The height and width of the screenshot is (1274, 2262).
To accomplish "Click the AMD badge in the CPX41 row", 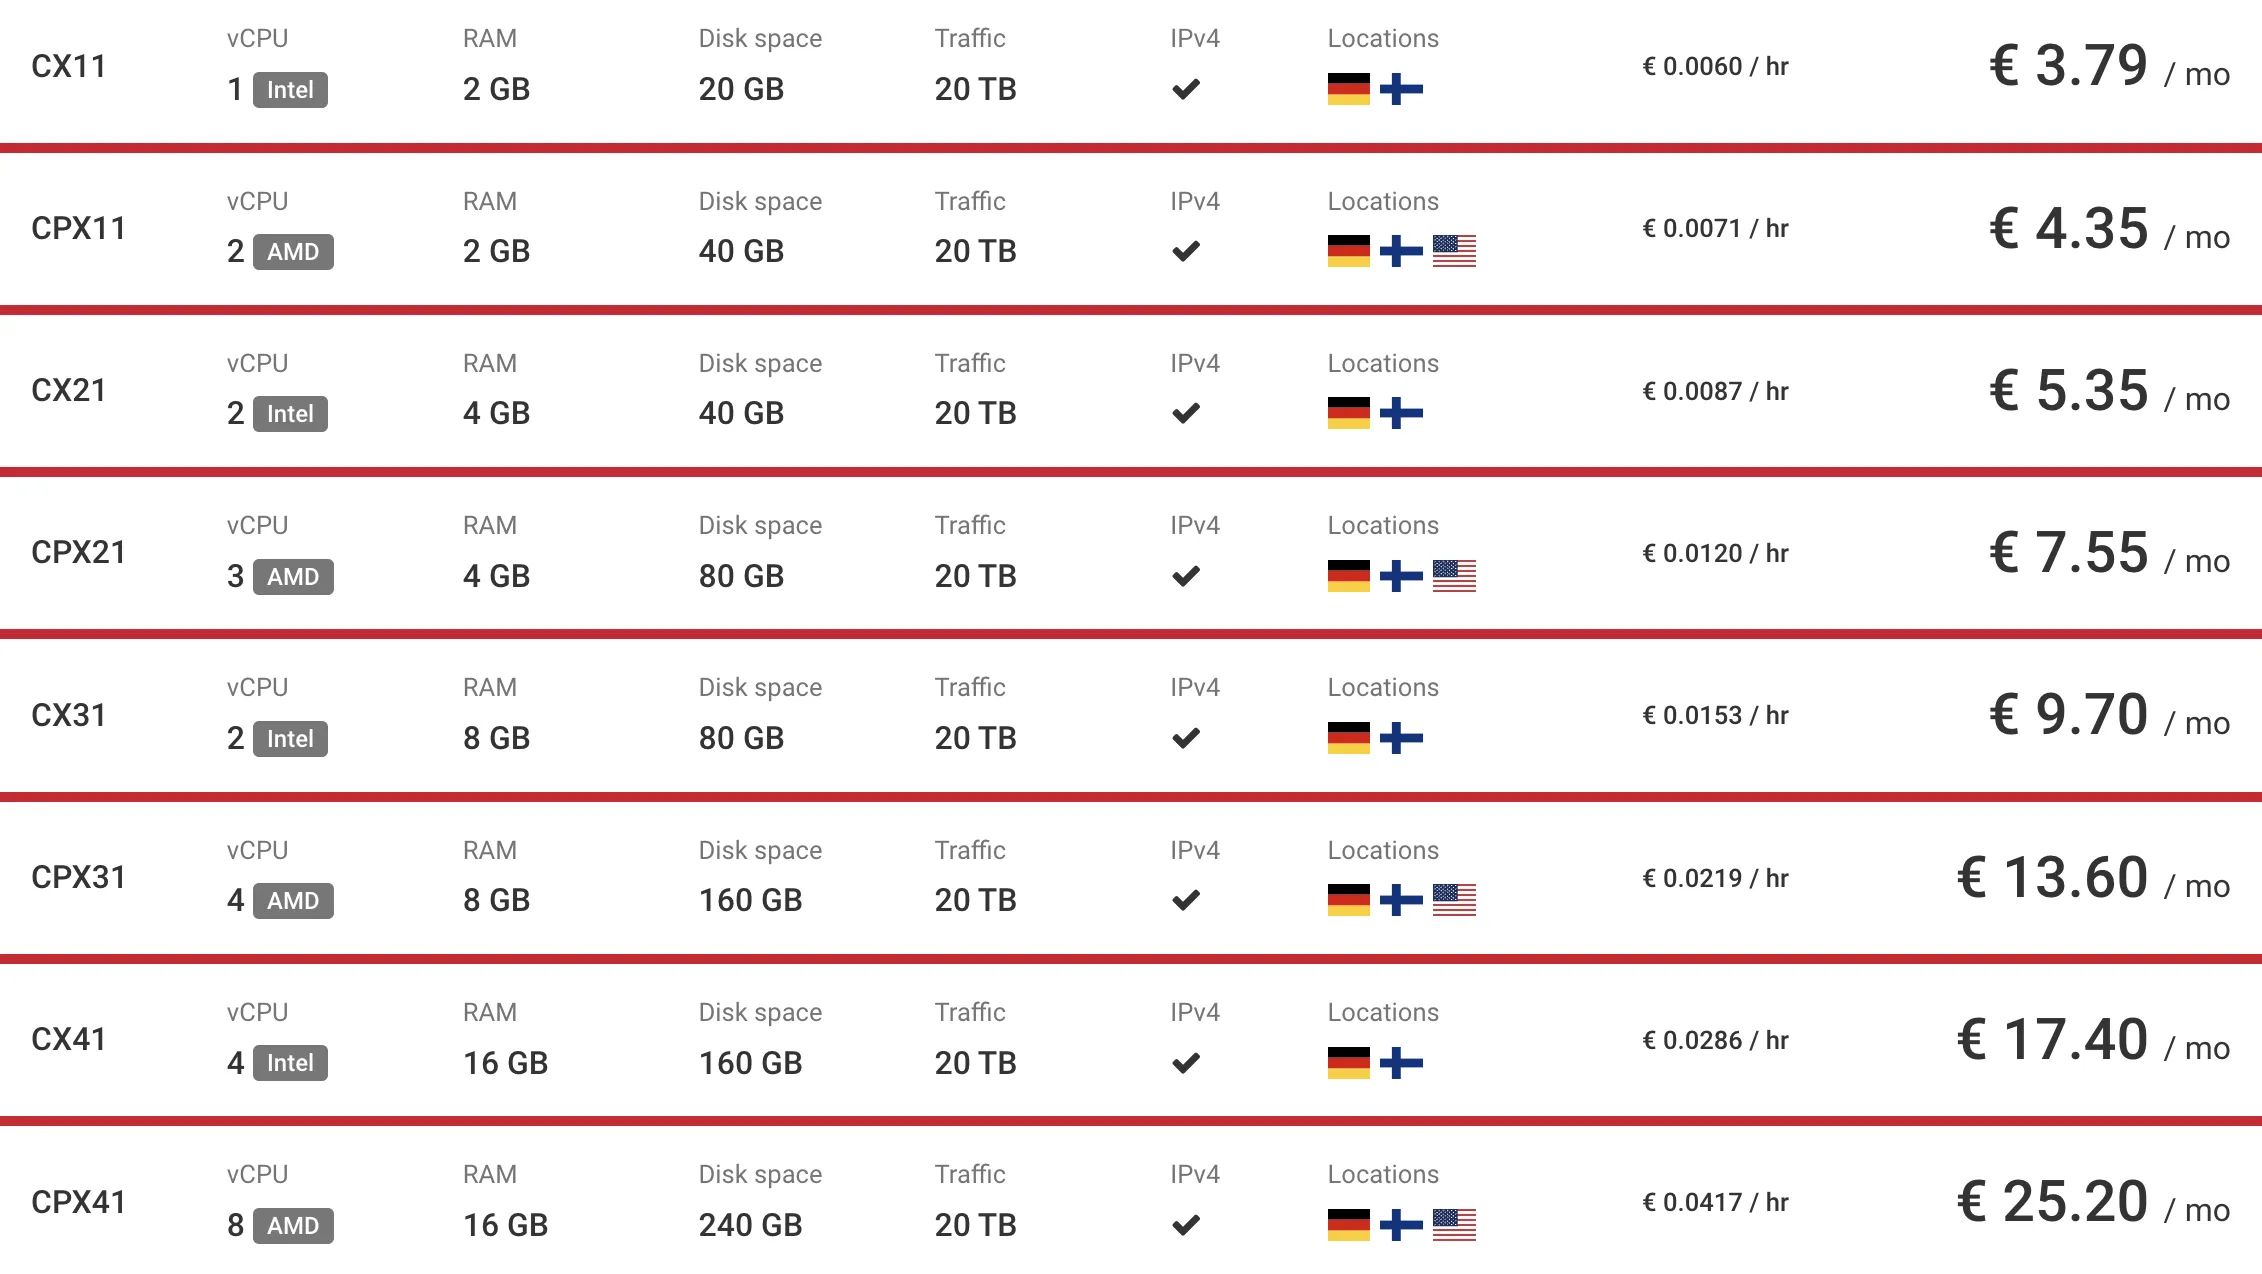I will (x=293, y=1226).
